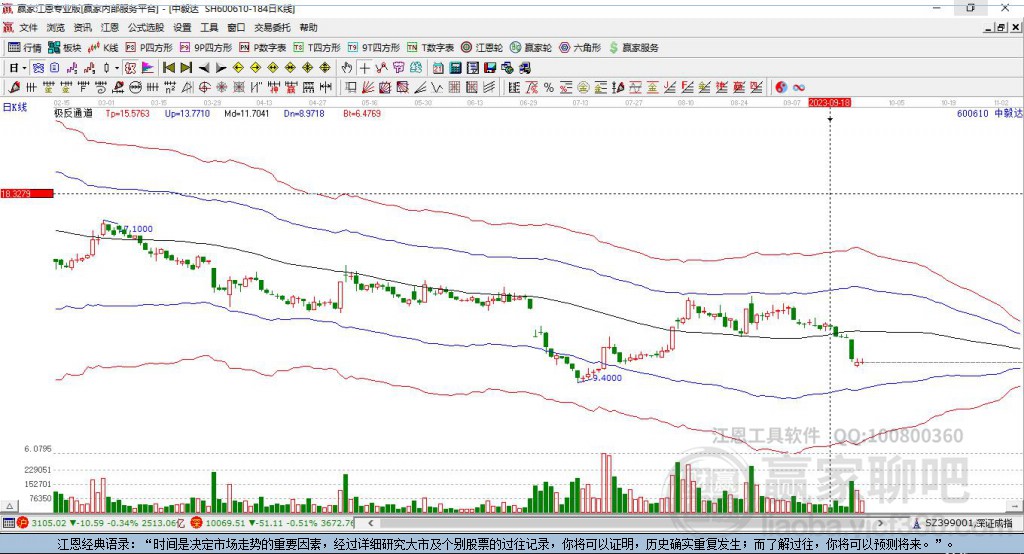Screen dimensions: 1024x554
Task: Open the 六角形 hexagon tool
Action: click(580, 48)
